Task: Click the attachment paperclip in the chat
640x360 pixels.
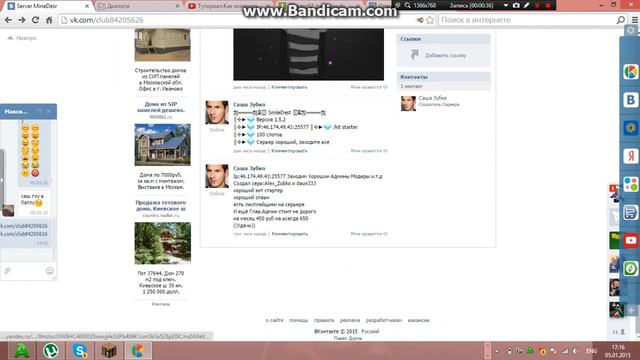Action: click(7, 270)
